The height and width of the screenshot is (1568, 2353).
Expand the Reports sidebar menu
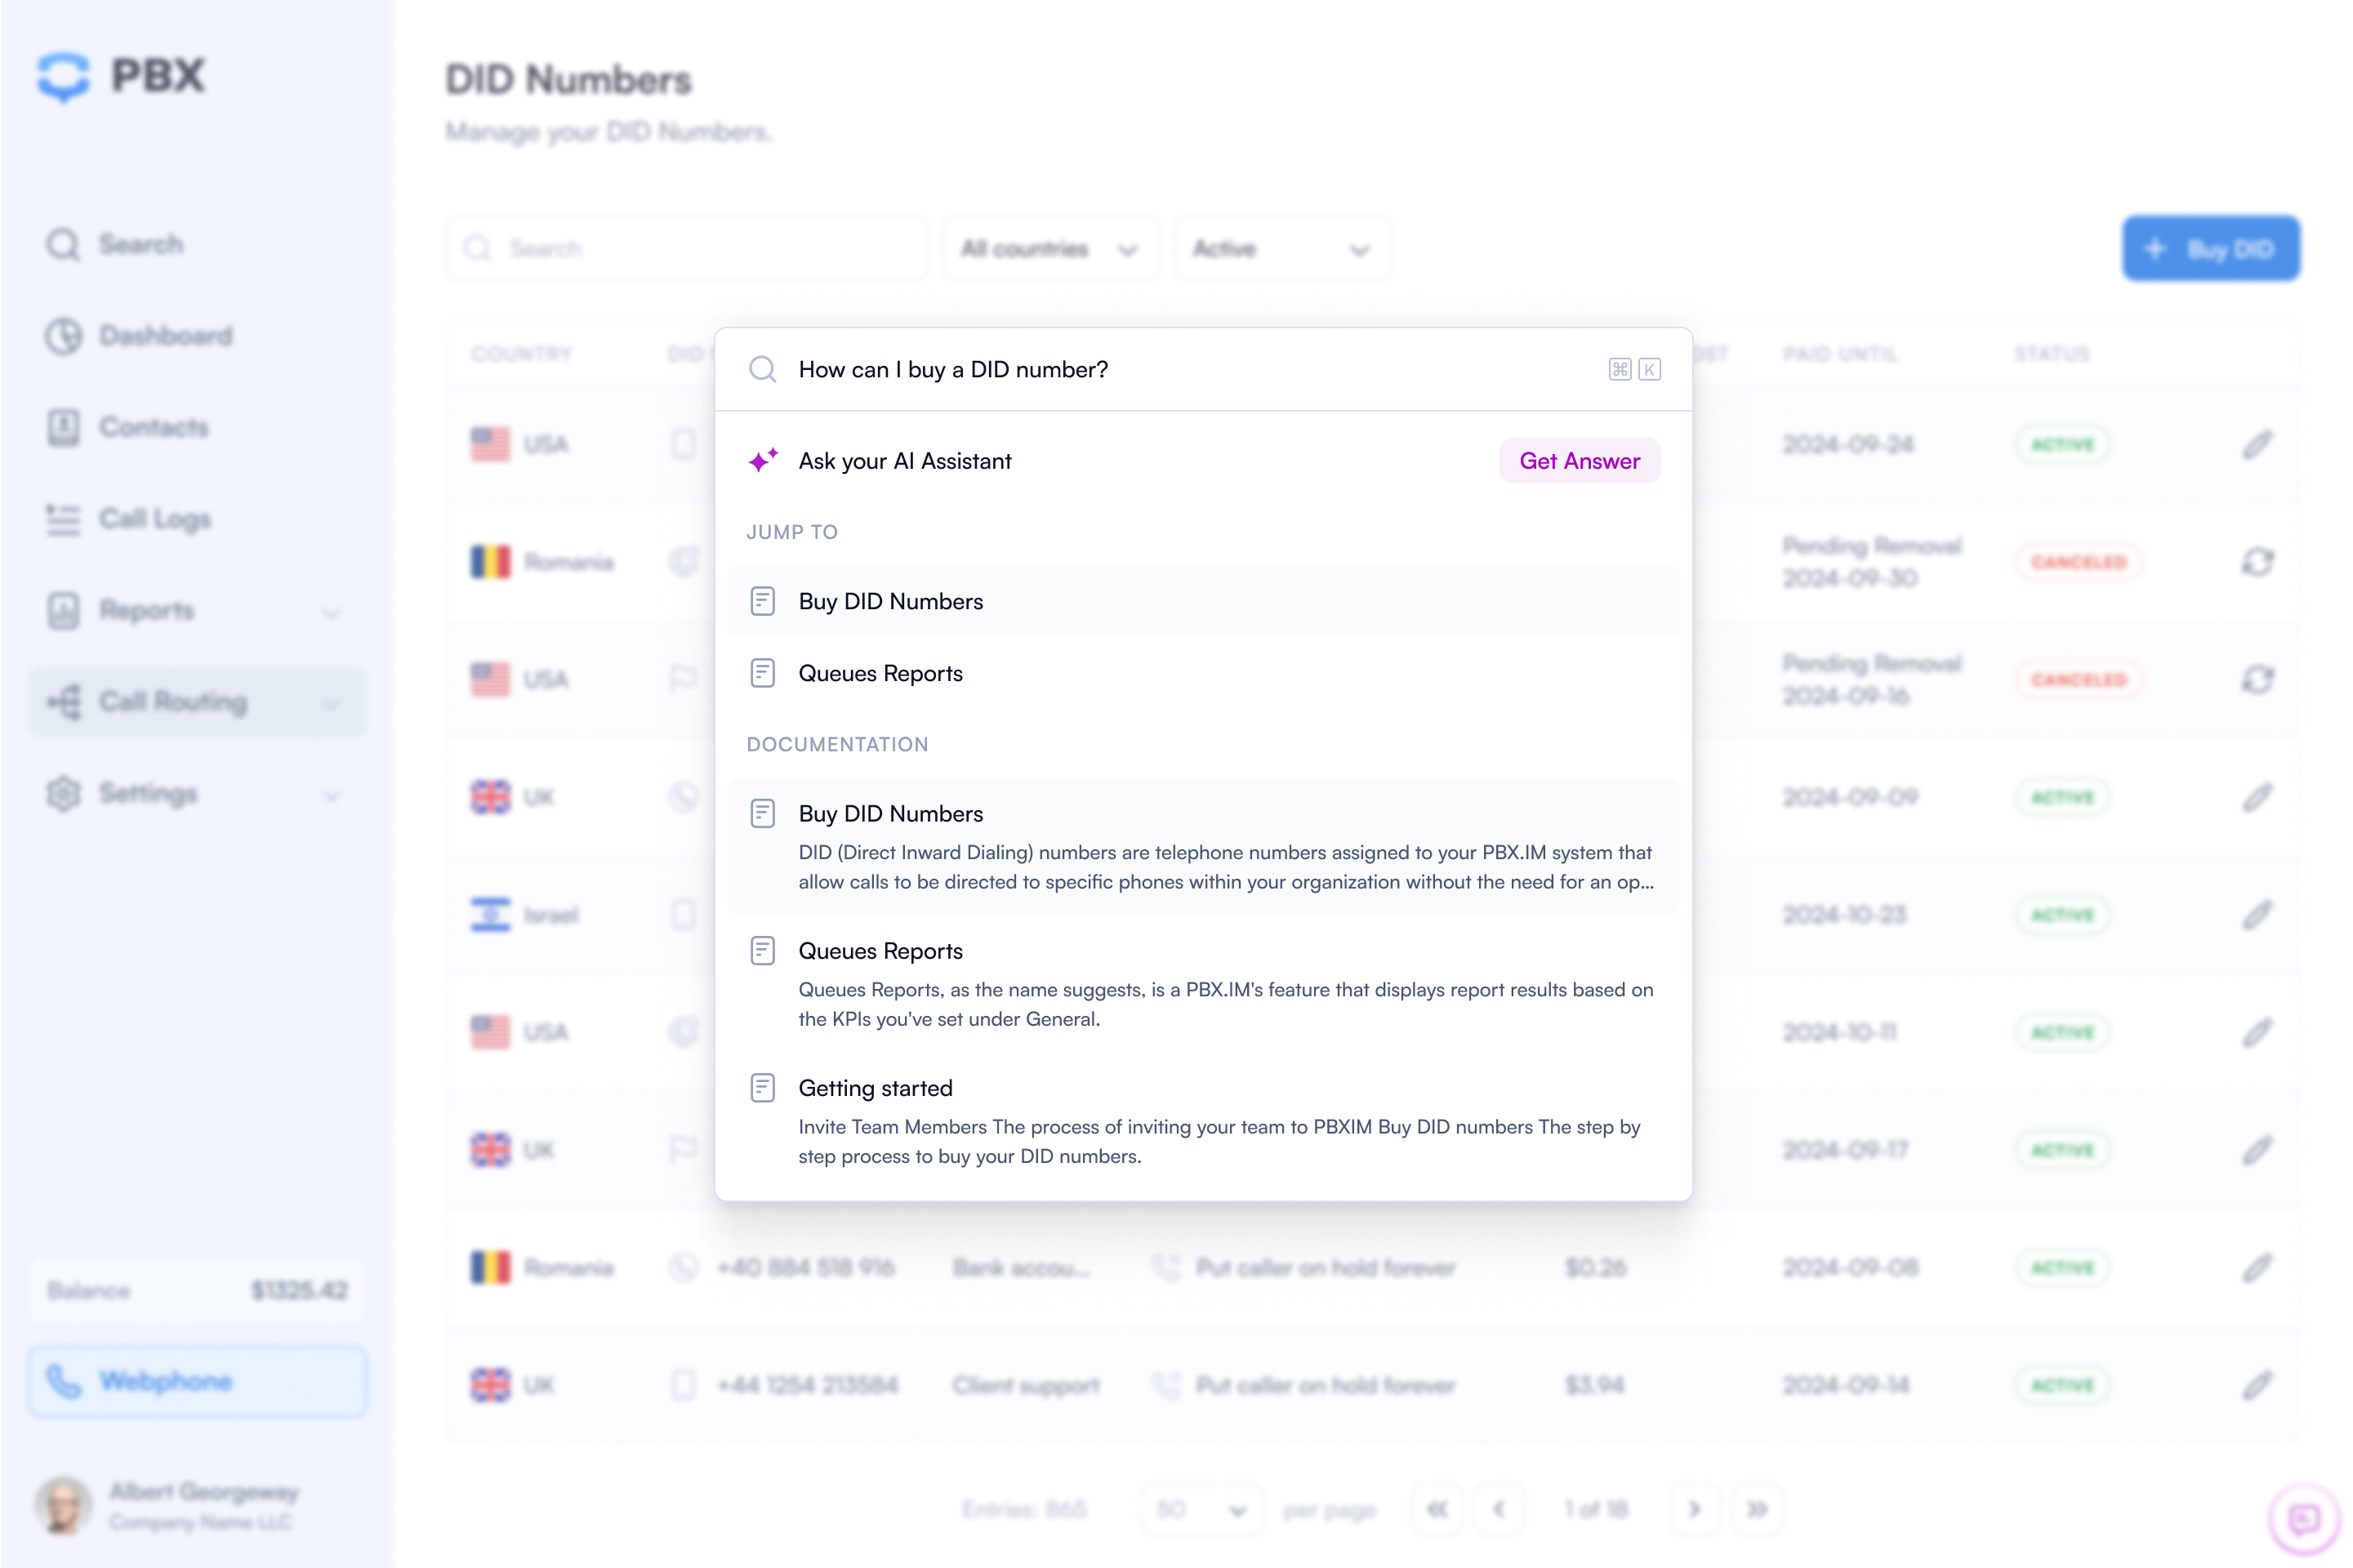tap(331, 611)
